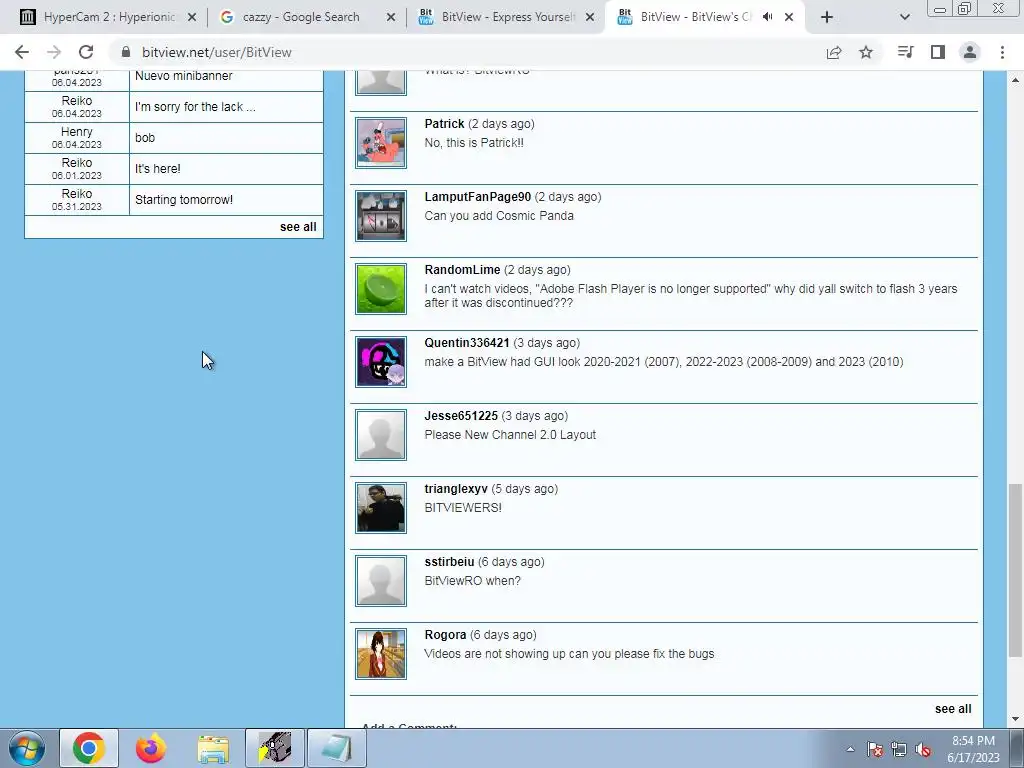Image resolution: width=1024 pixels, height=768 pixels.
Task: Open trianglexyv username link
Action: (456, 489)
